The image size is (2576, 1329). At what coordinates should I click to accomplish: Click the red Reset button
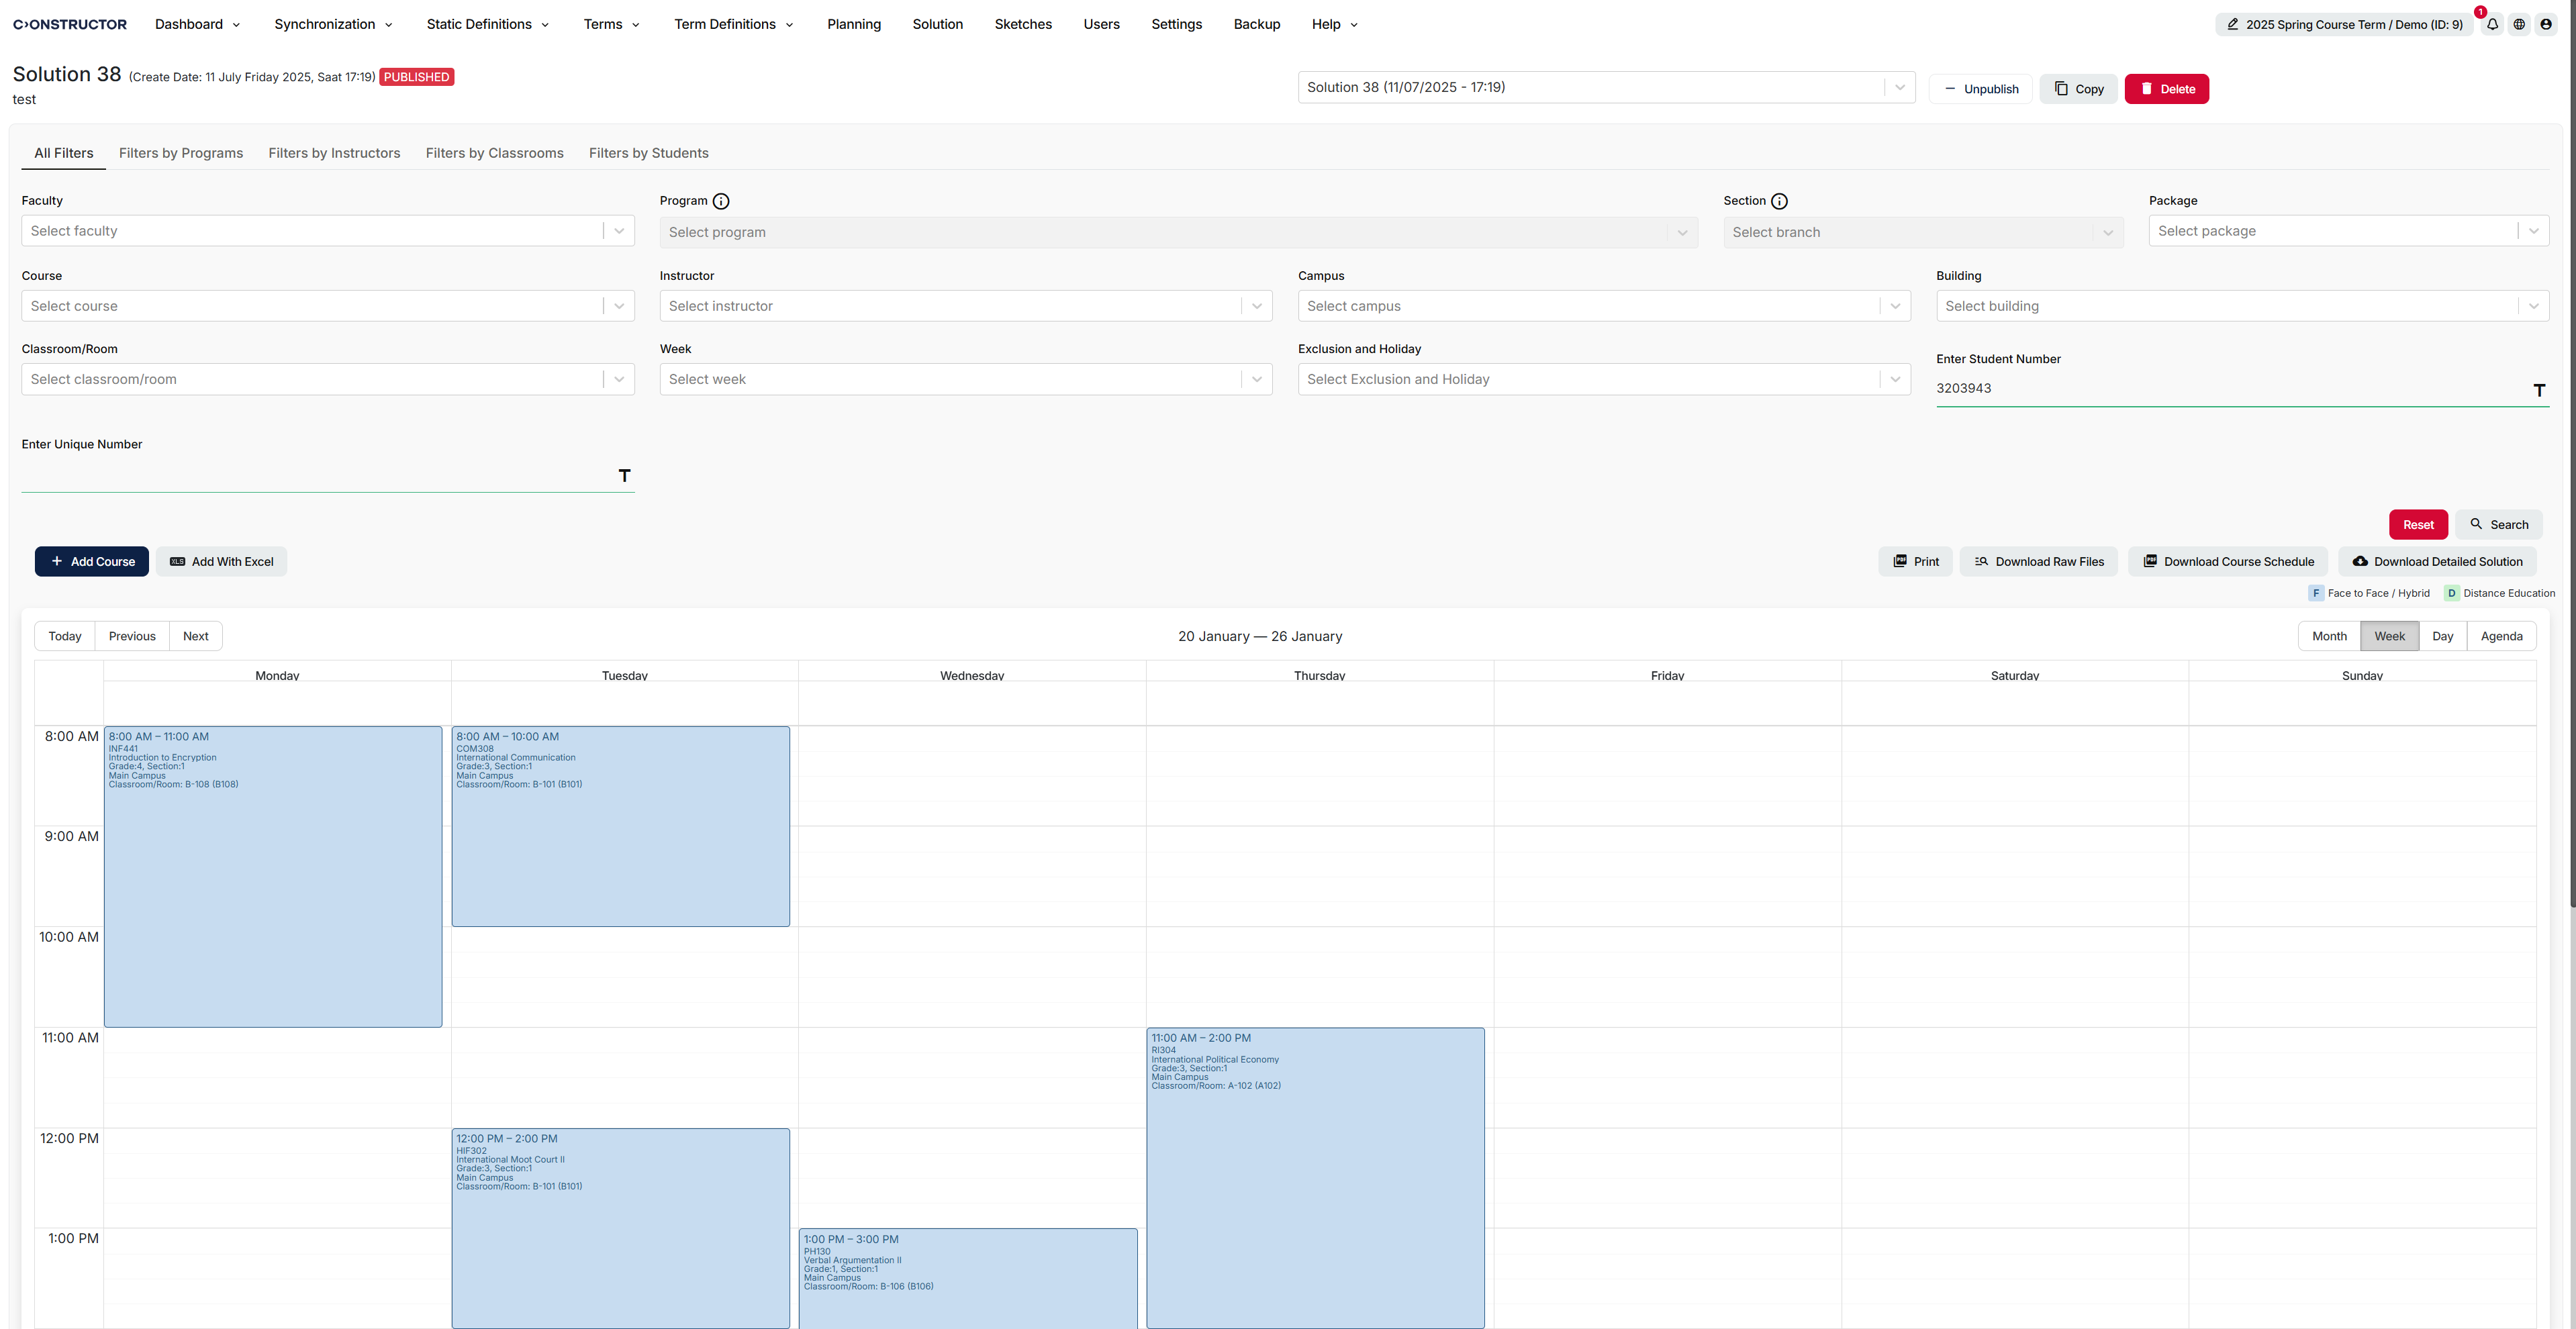pos(2418,525)
